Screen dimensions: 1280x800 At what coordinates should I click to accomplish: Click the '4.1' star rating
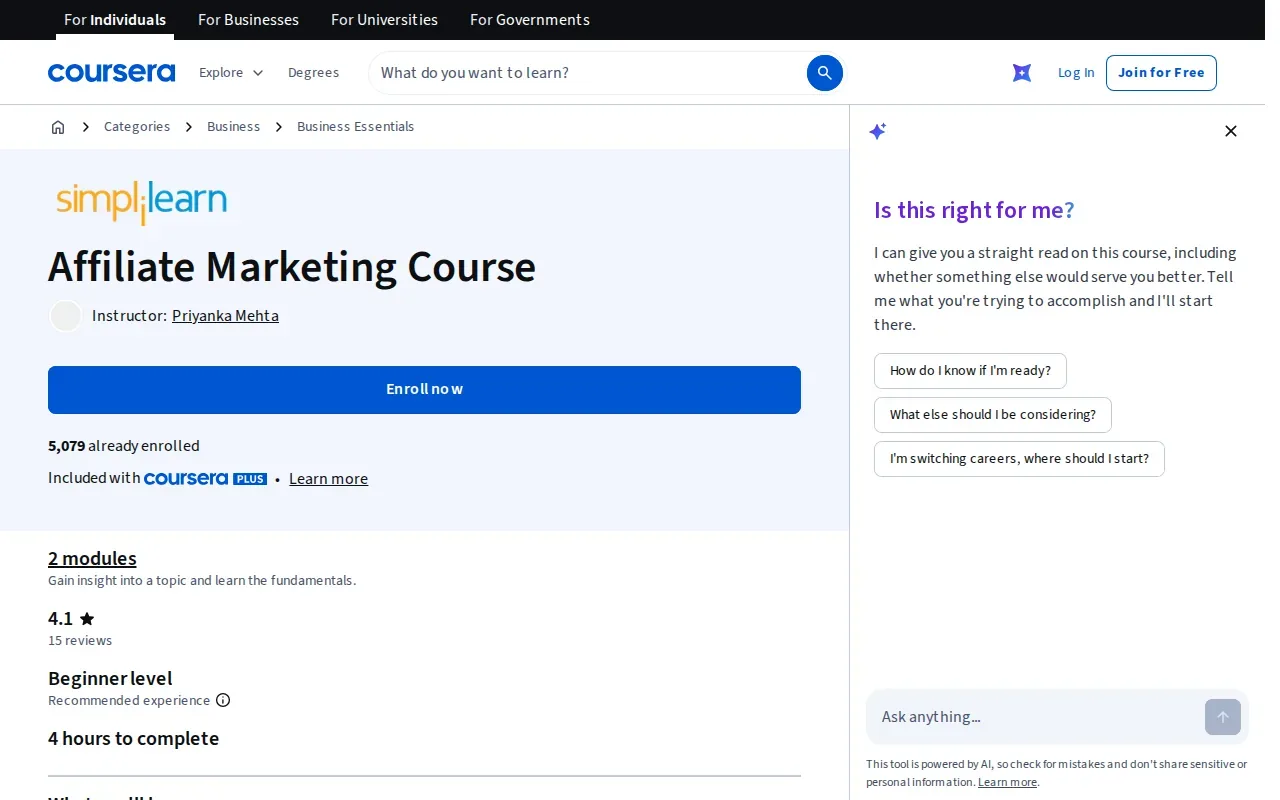coord(71,619)
